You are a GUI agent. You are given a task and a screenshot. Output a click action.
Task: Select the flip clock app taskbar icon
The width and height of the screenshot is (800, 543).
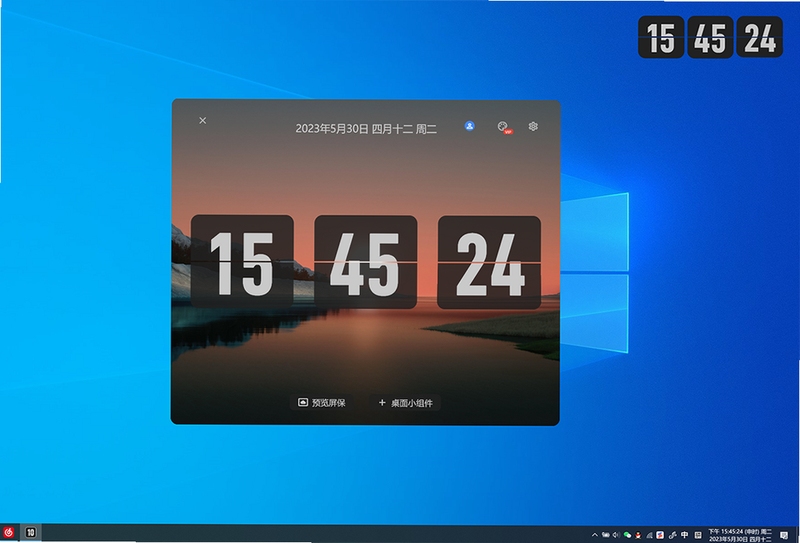[31, 533]
